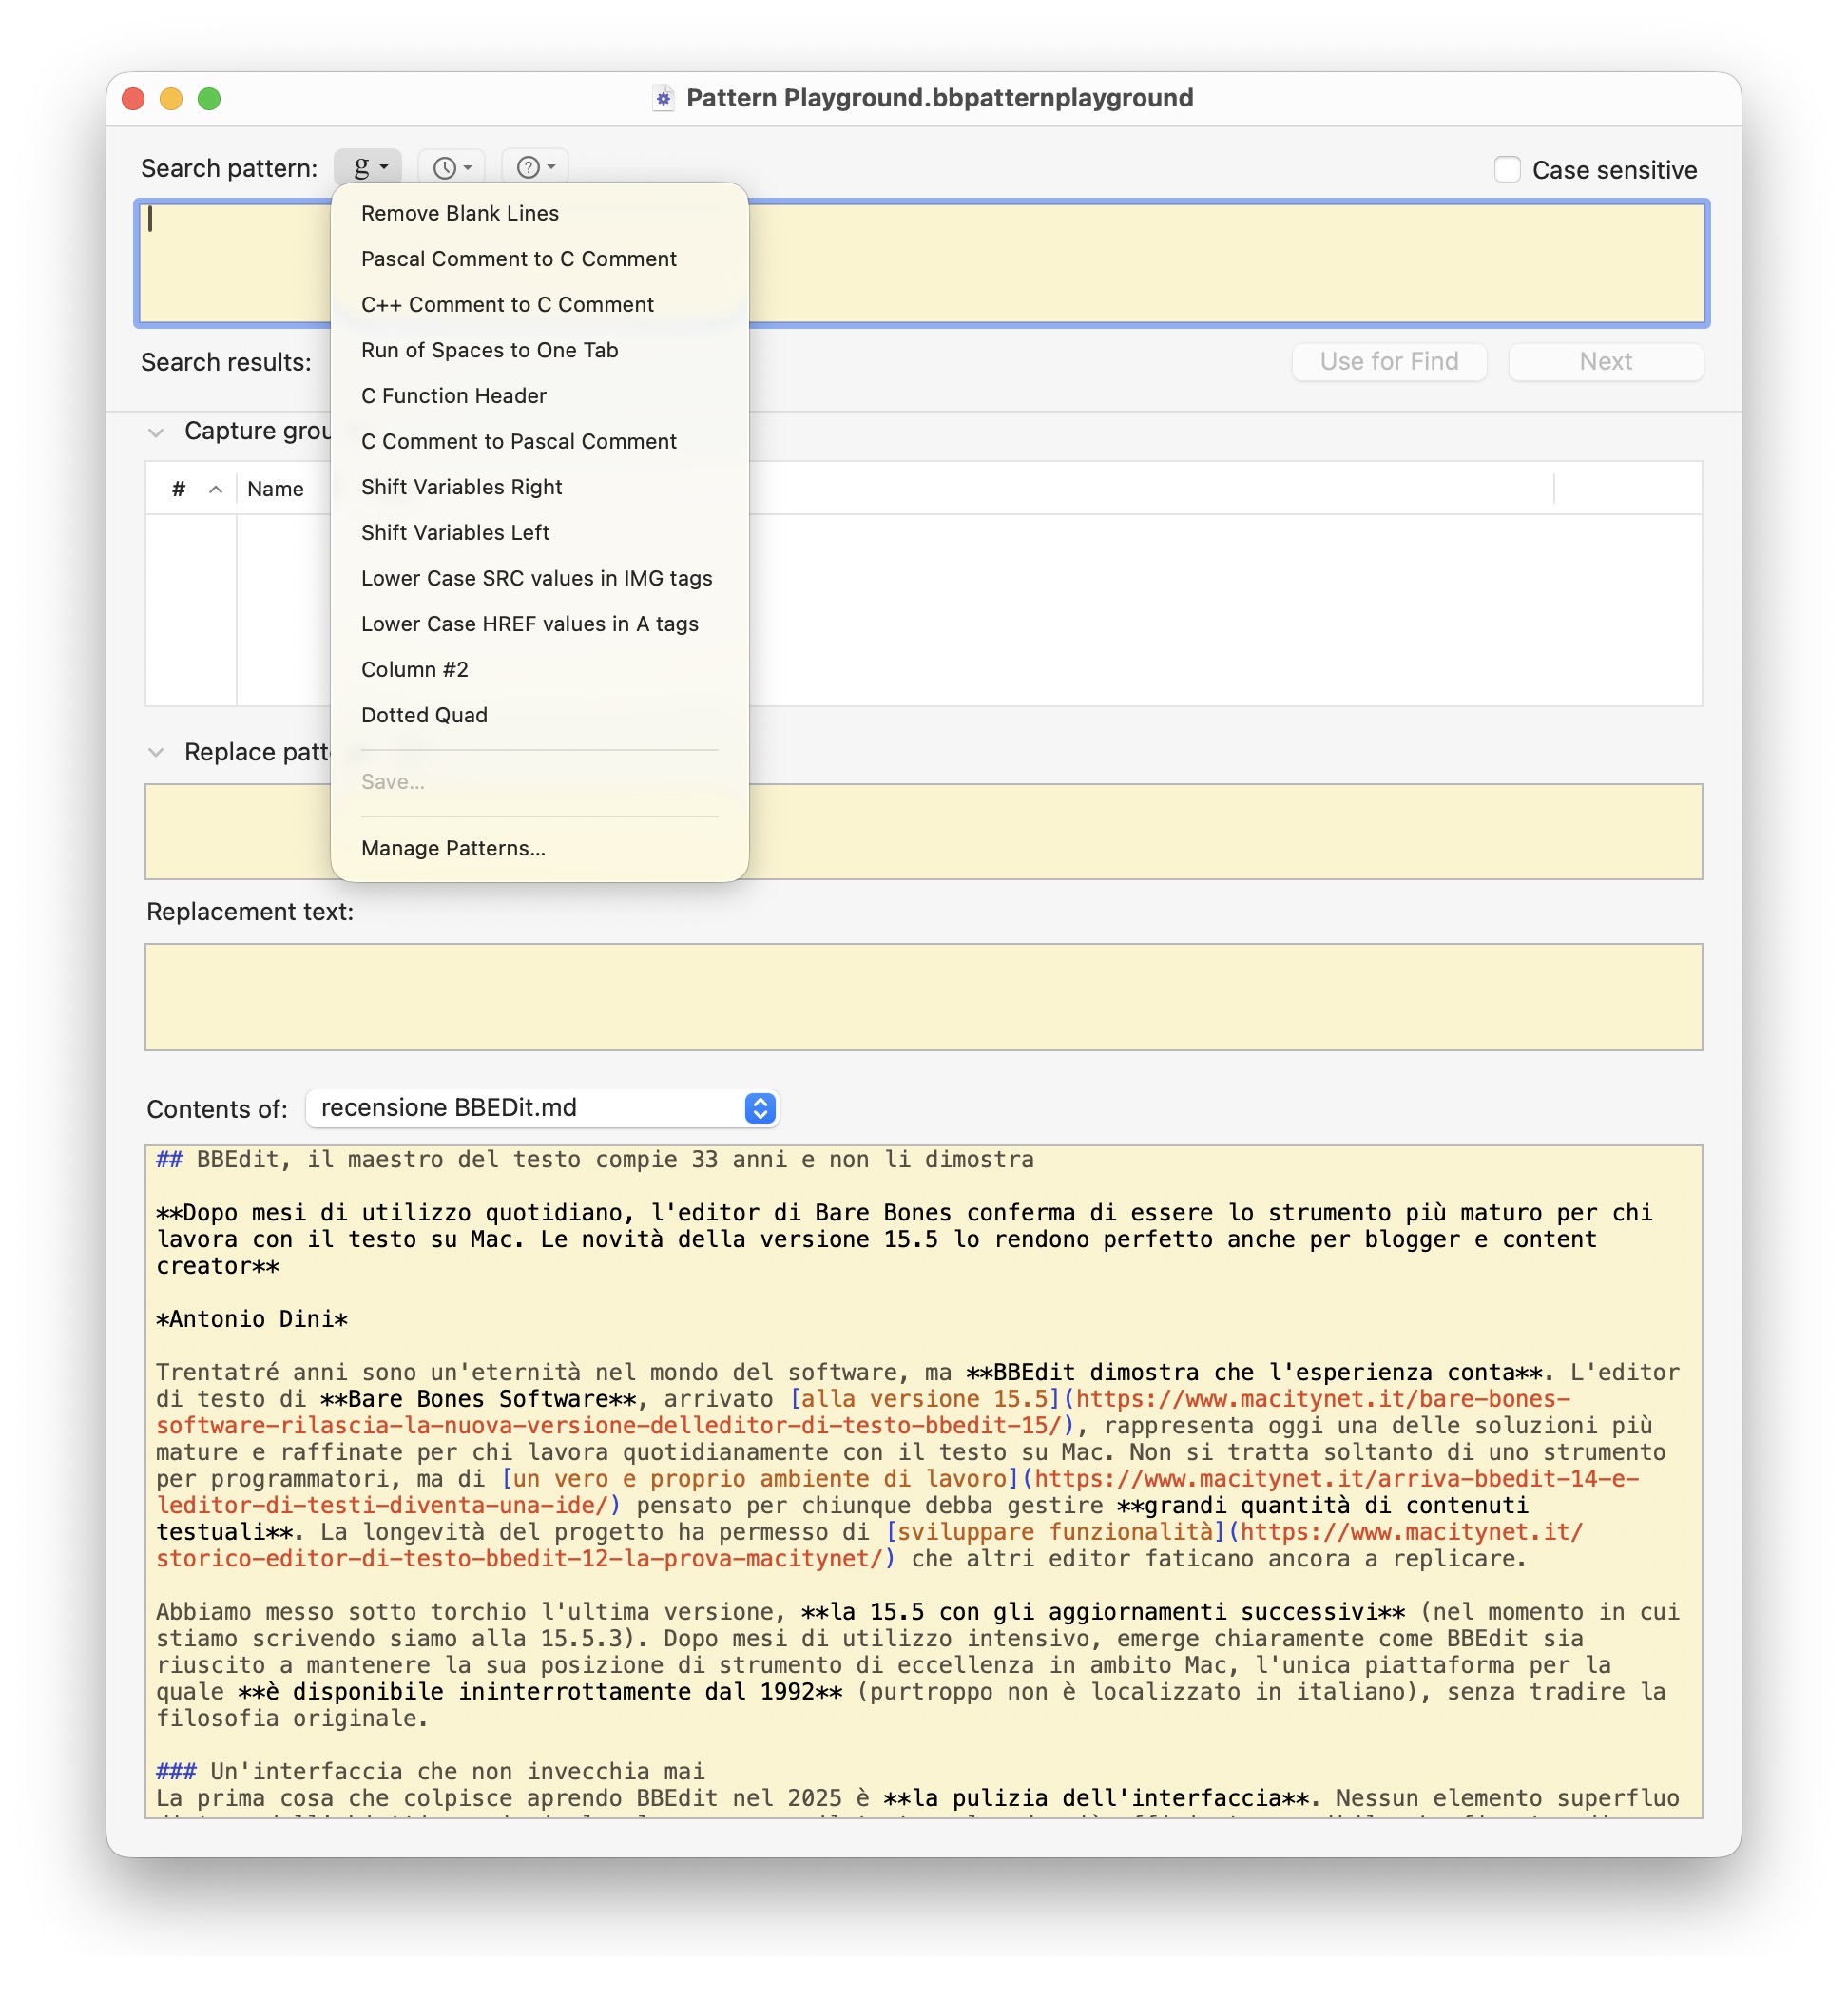Open the pattern help question-mark menu
1848x1998 pixels.
pos(533,166)
